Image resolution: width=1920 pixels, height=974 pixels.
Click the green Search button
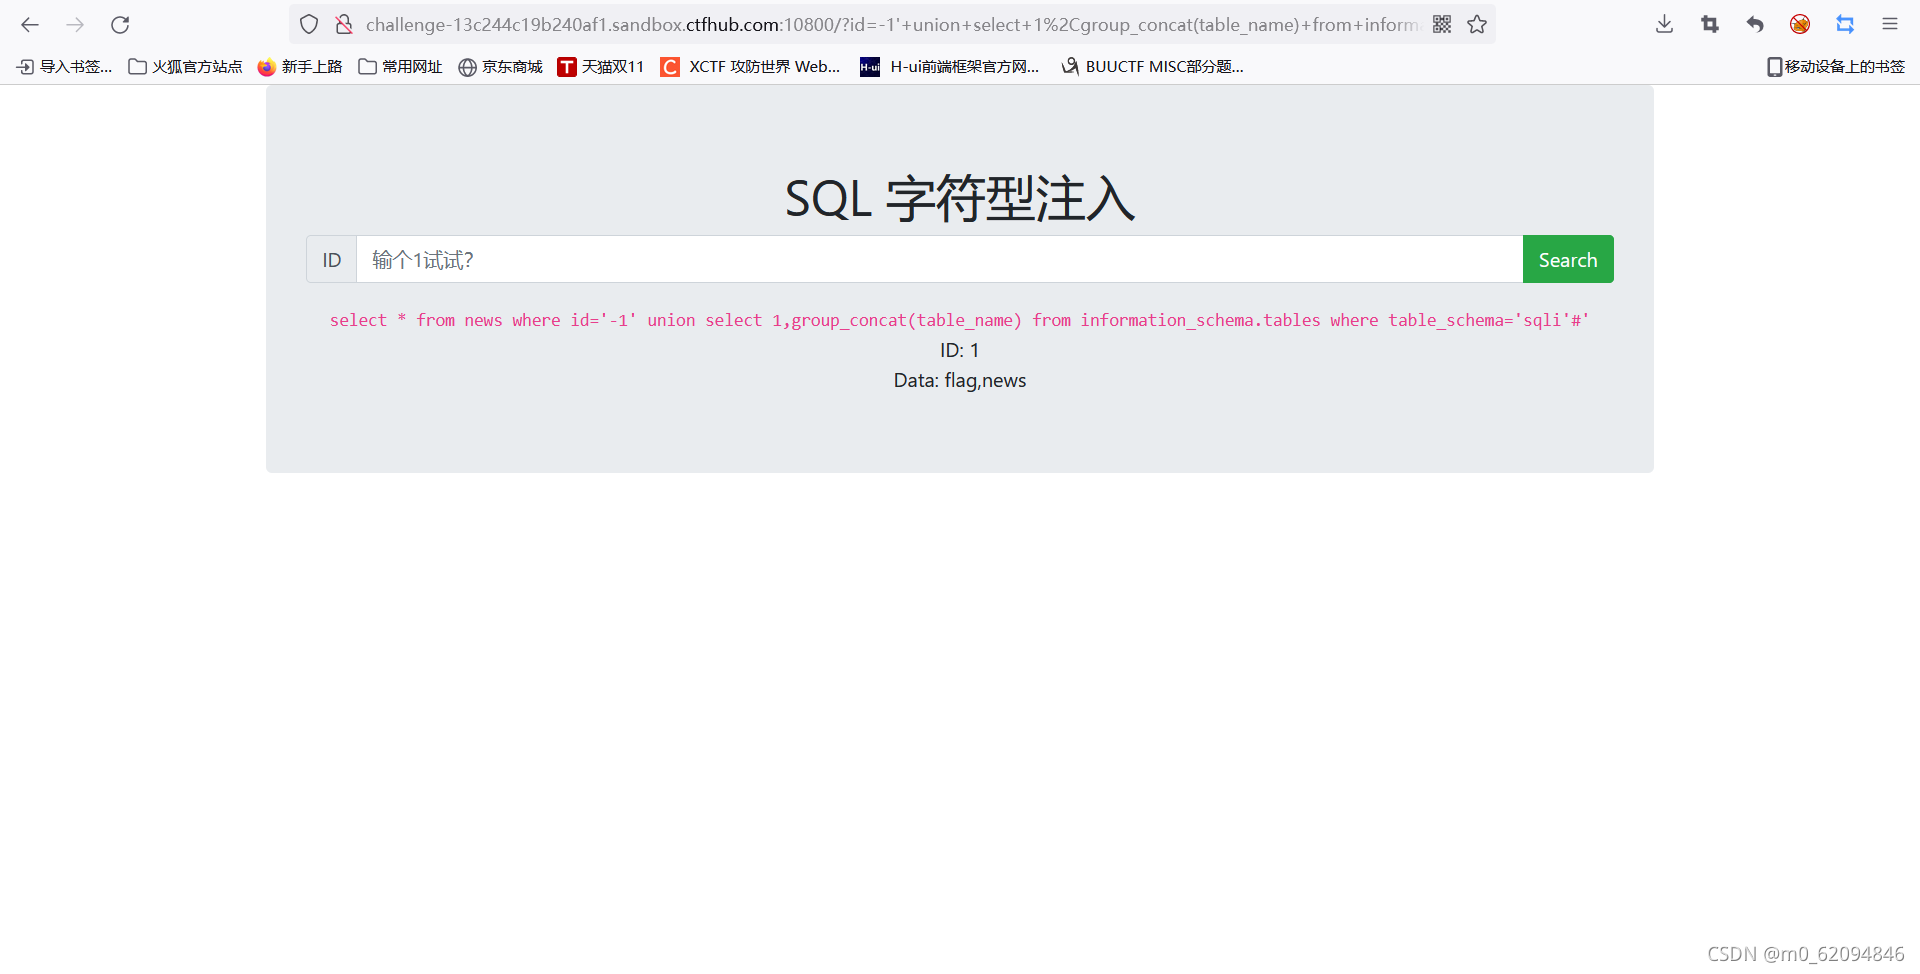pos(1567,259)
